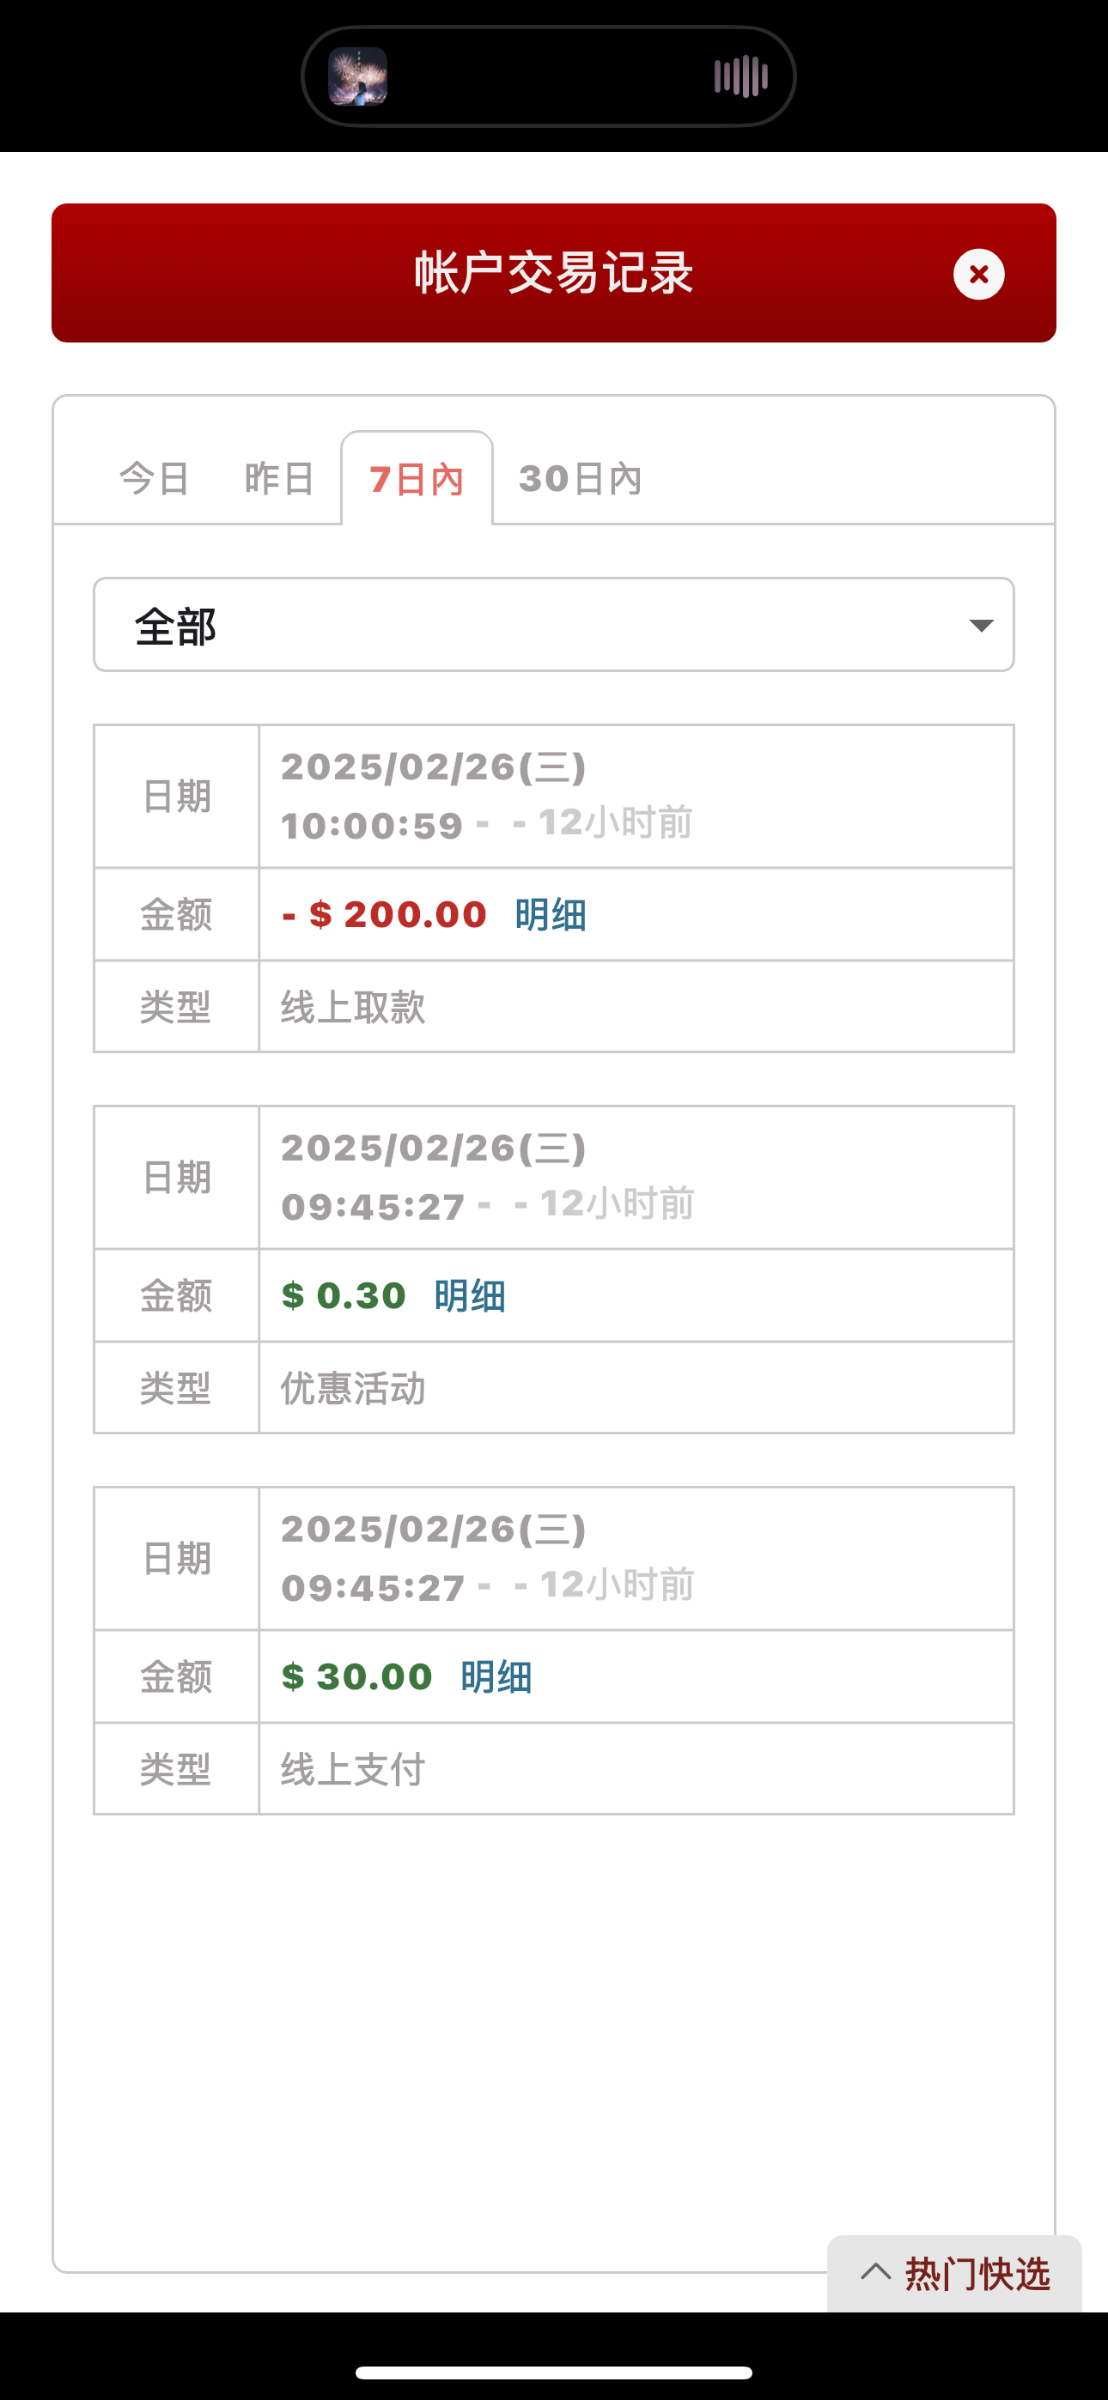
Task: Open the 全部 transaction type dropdown
Action: click(x=553, y=625)
